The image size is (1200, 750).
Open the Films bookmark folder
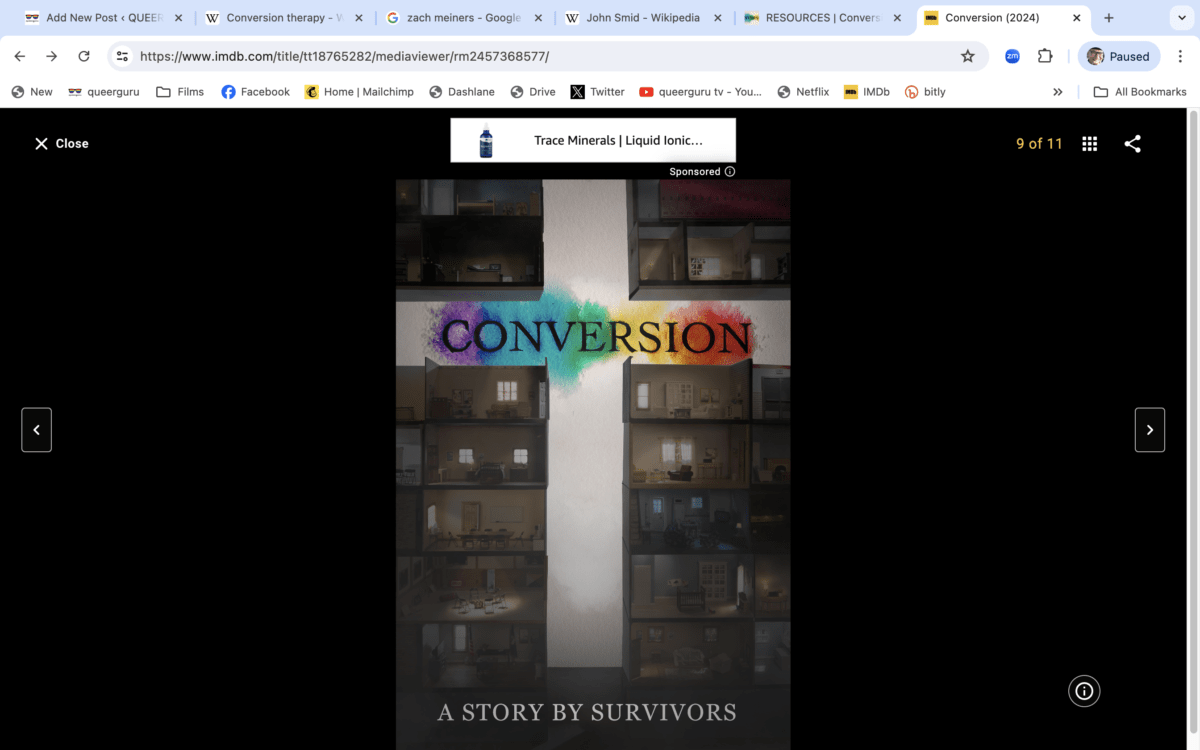180,92
